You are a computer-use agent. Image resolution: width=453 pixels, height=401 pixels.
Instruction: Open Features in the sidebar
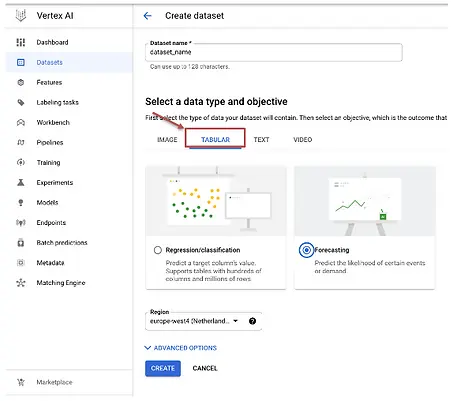click(x=69, y=82)
